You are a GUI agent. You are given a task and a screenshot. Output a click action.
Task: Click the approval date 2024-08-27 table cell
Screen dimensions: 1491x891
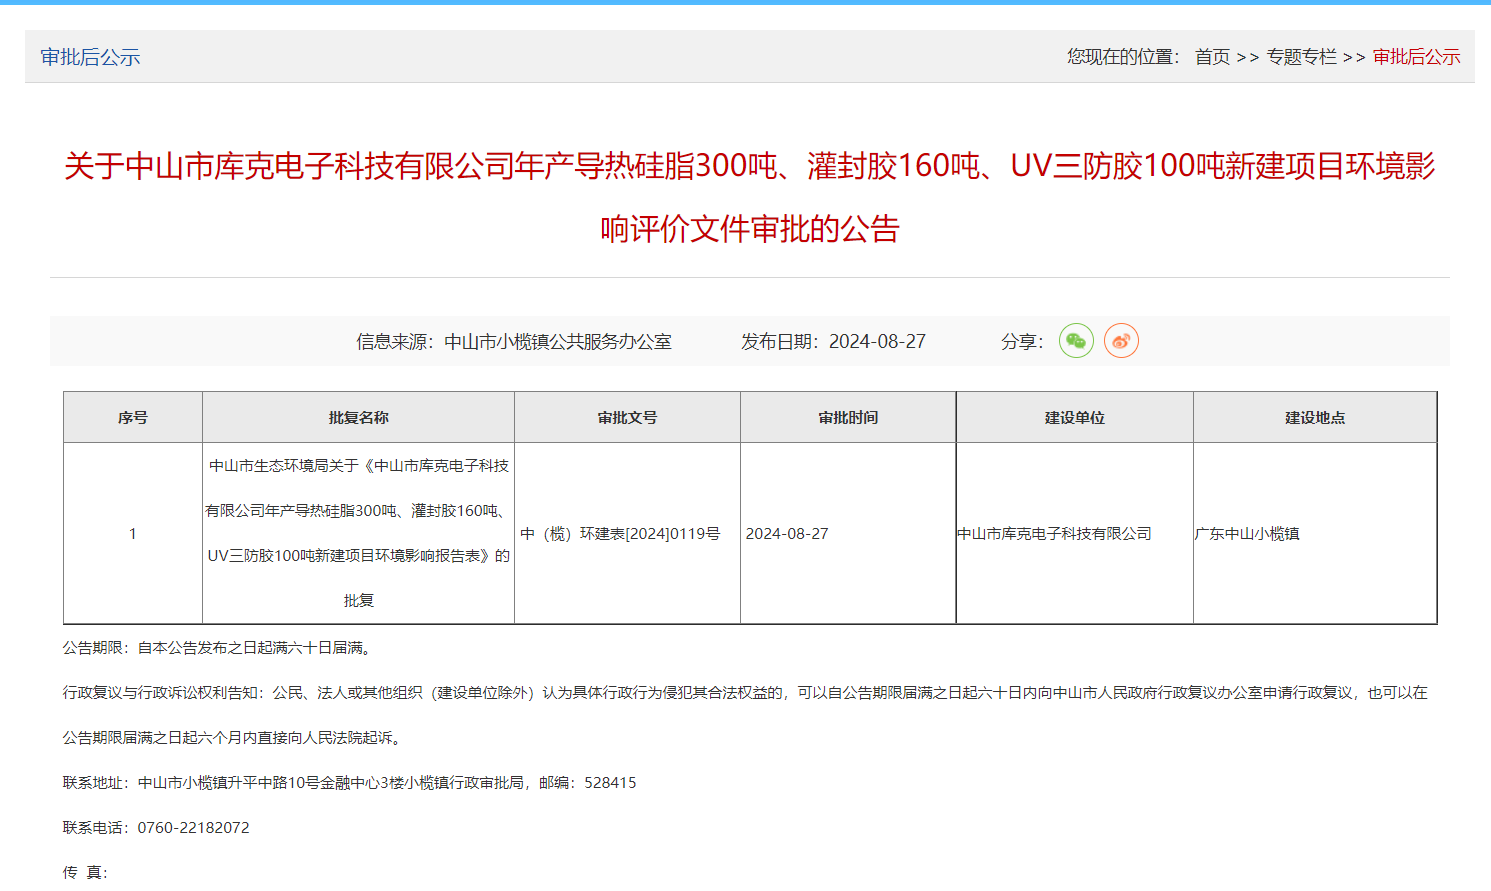point(787,534)
